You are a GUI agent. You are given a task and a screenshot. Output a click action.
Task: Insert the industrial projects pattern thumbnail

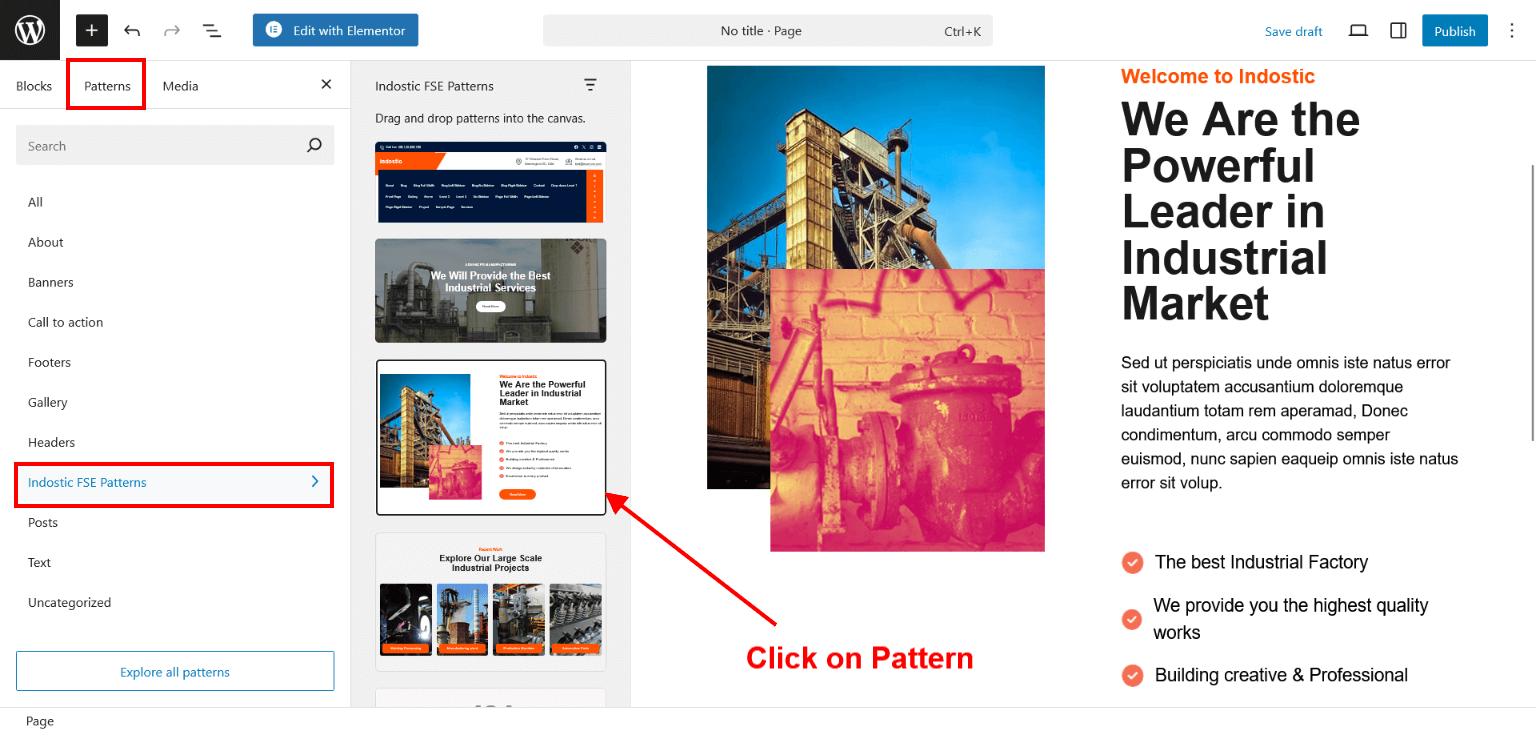(490, 601)
